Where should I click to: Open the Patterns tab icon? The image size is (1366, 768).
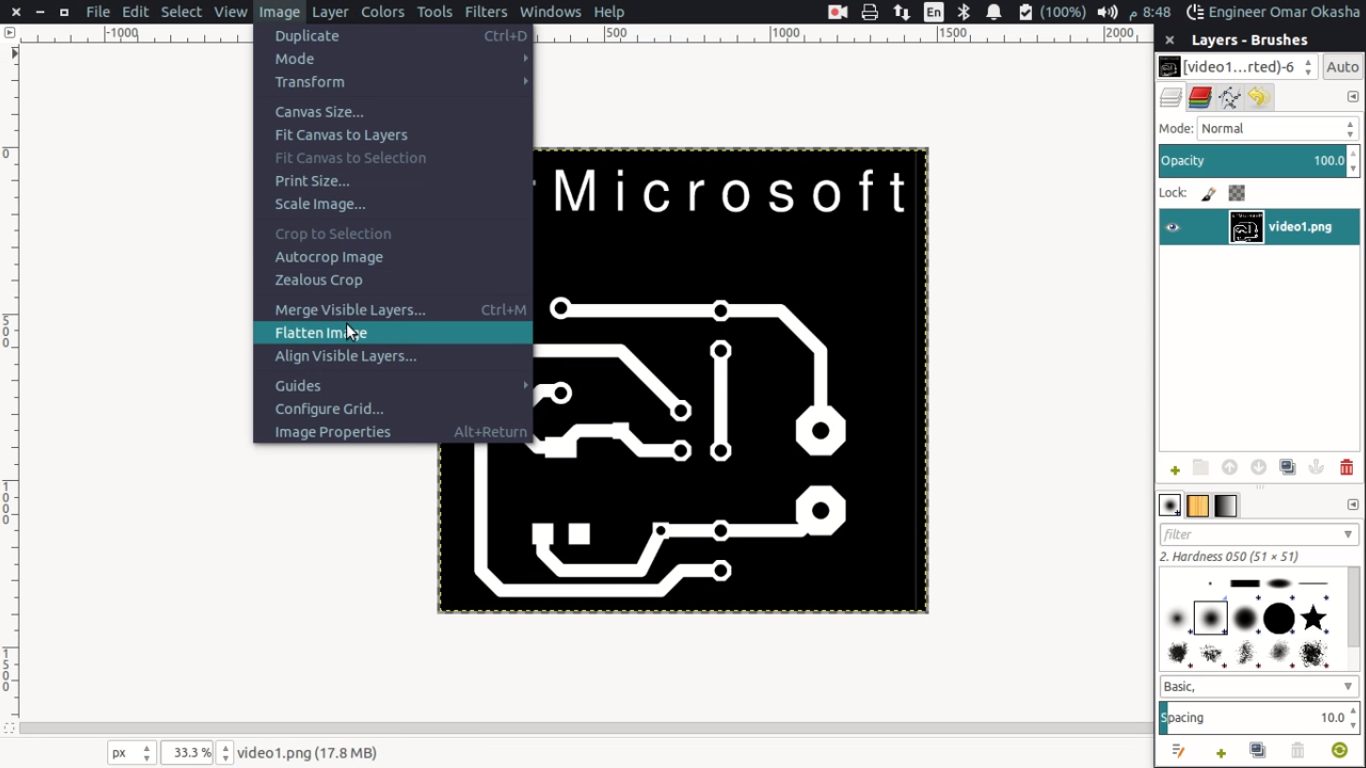[1198, 506]
